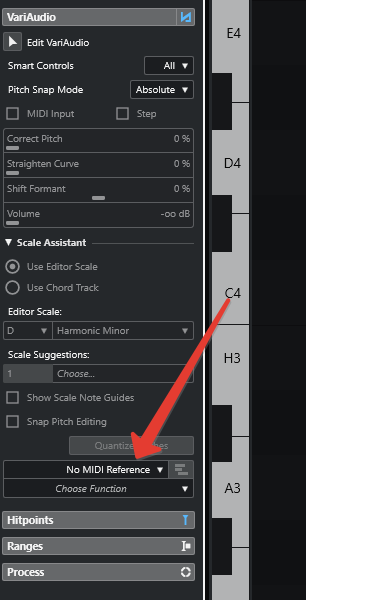Screen dimensions: 367x600
Task: Check Show Scale Note Guides
Action: (x=13, y=398)
